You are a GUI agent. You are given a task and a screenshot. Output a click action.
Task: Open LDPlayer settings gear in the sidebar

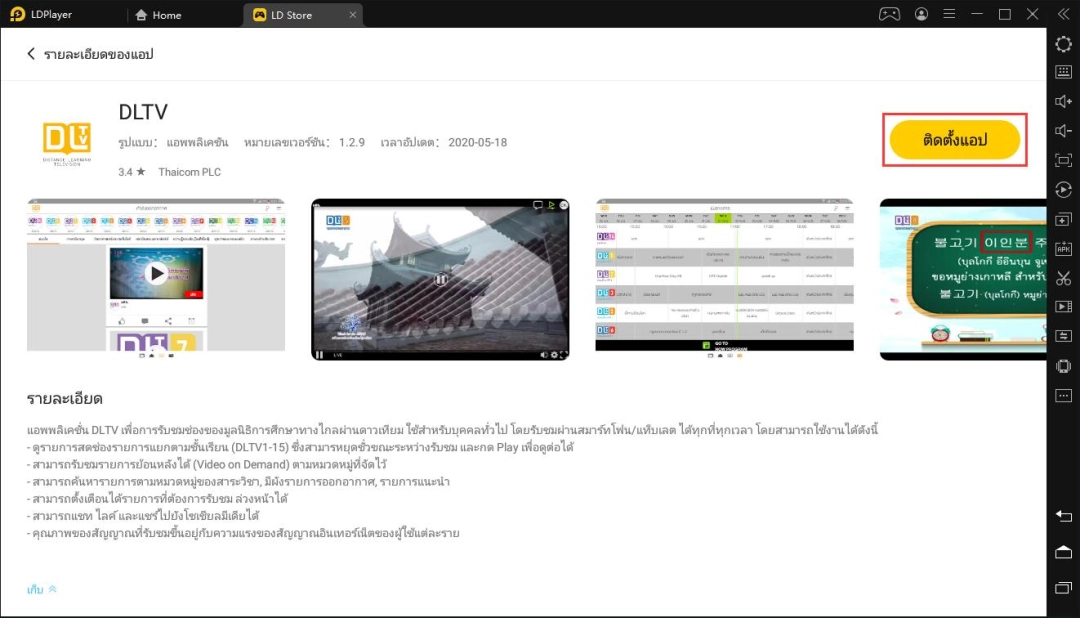[1063, 44]
